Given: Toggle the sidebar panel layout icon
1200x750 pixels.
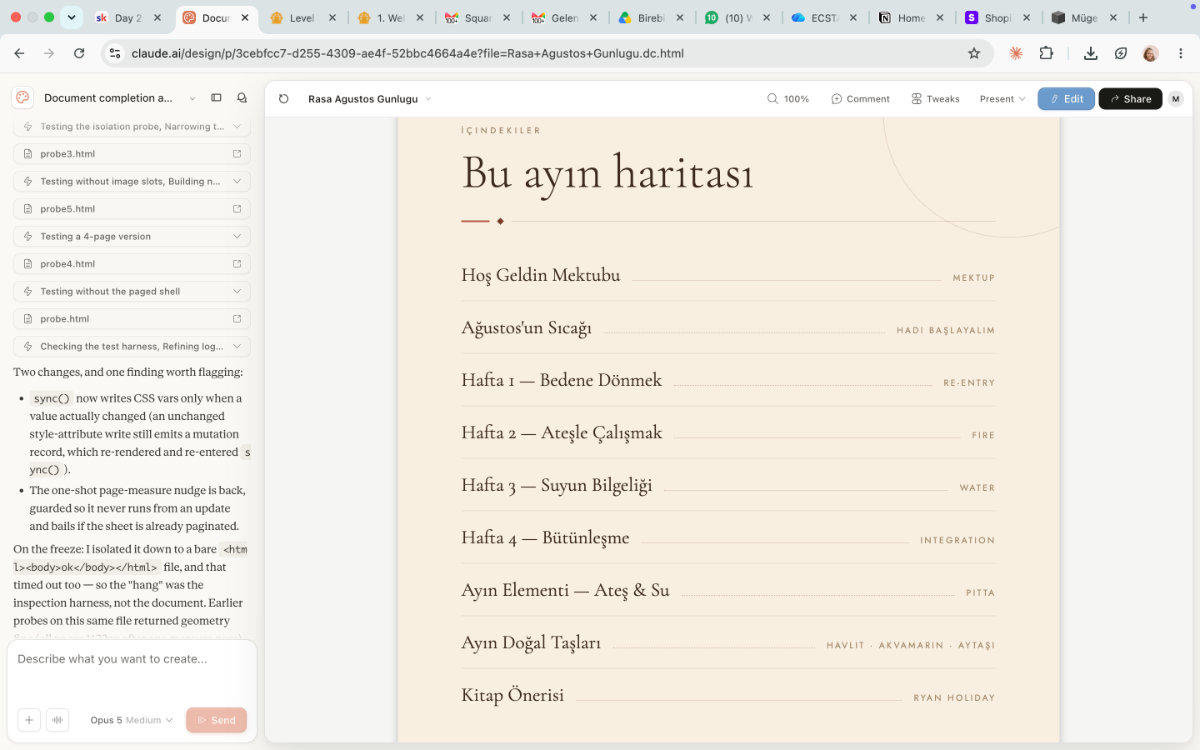Looking at the screenshot, I should click(x=216, y=98).
